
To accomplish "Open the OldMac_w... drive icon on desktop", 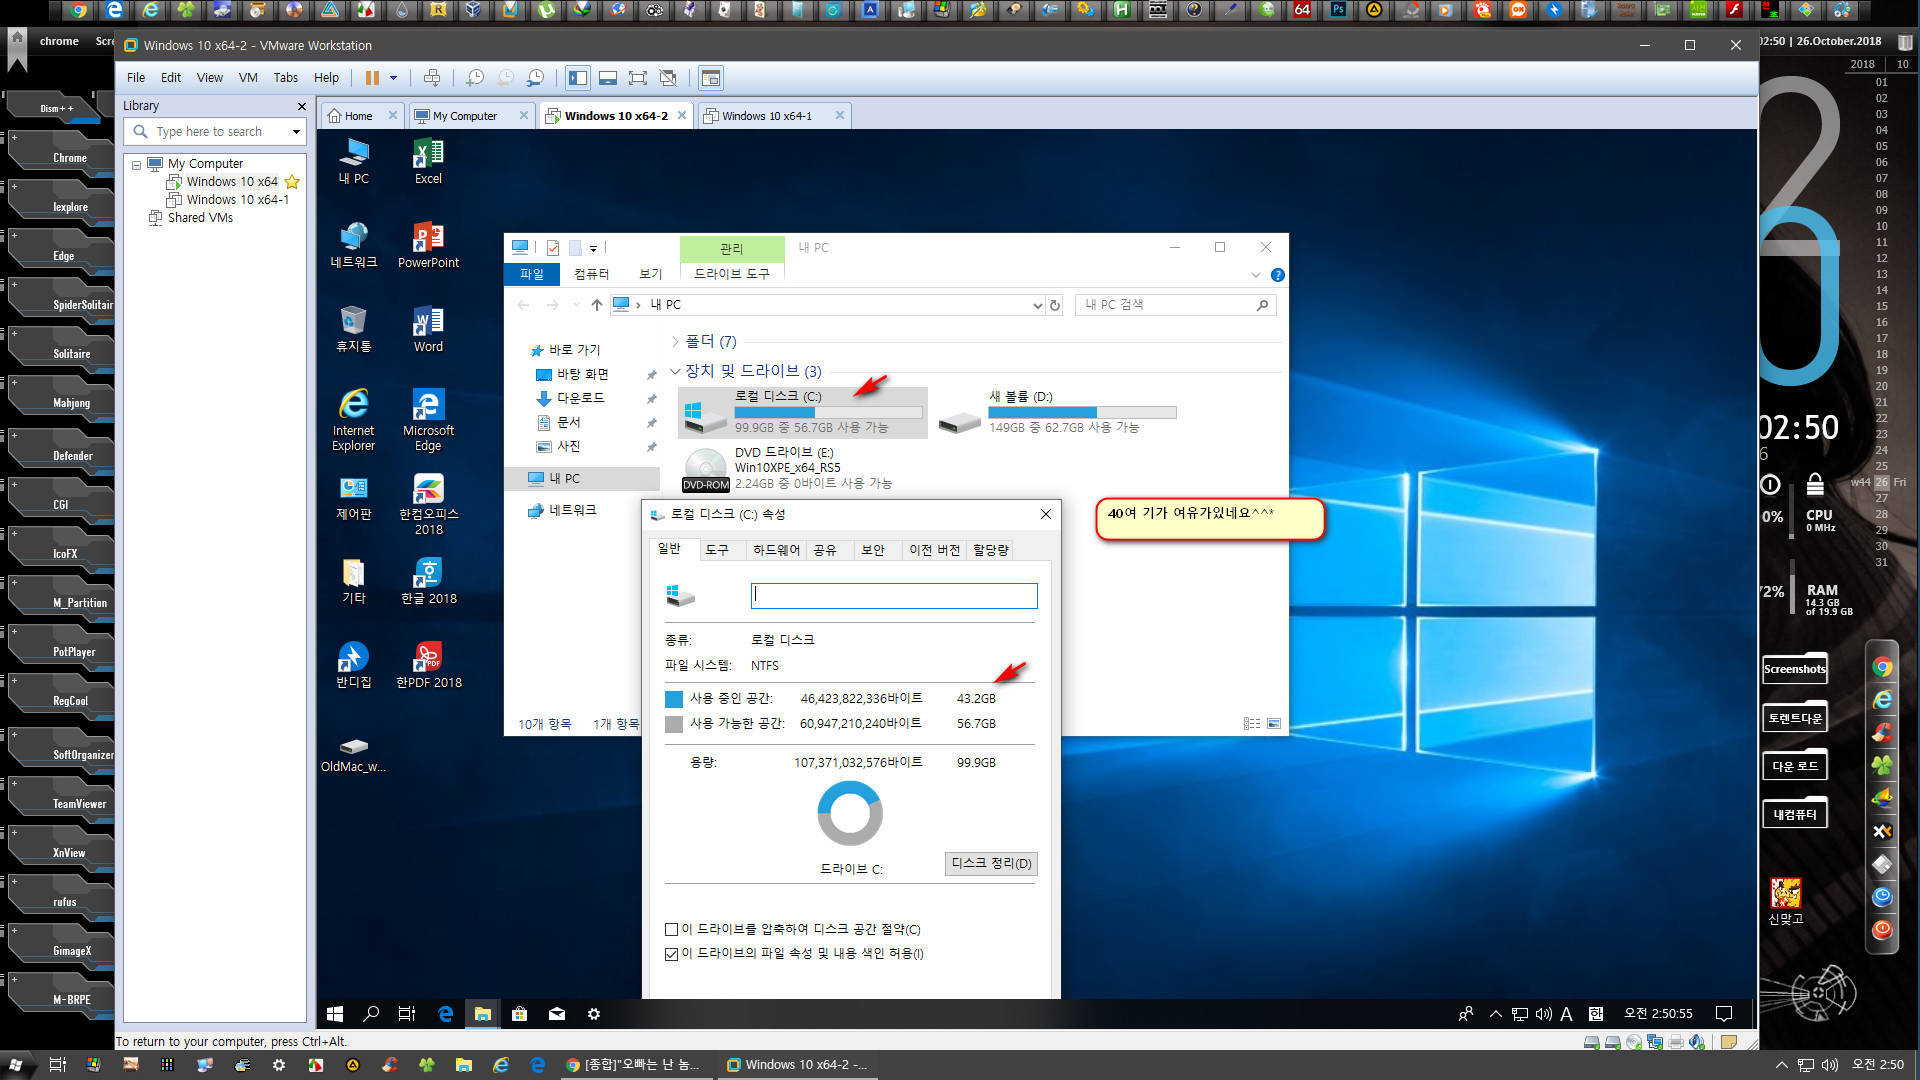I will (x=353, y=755).
